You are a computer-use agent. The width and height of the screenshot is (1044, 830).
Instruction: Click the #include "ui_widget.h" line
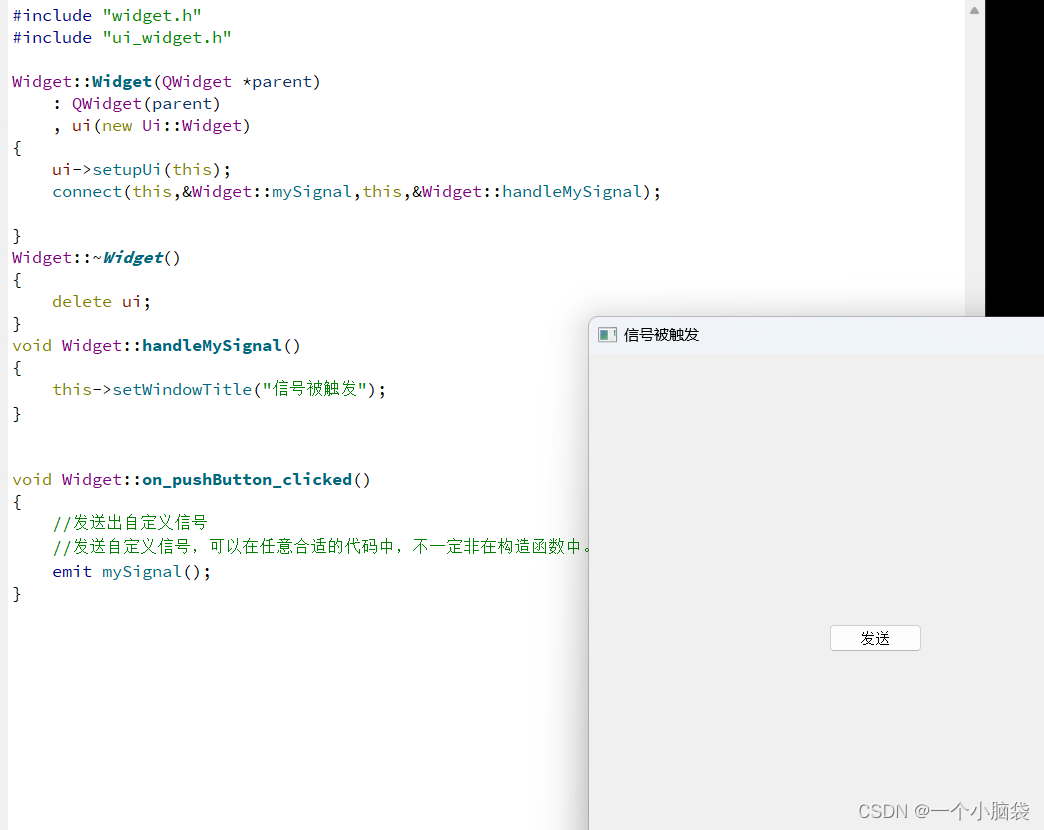(x=122, y=37)
